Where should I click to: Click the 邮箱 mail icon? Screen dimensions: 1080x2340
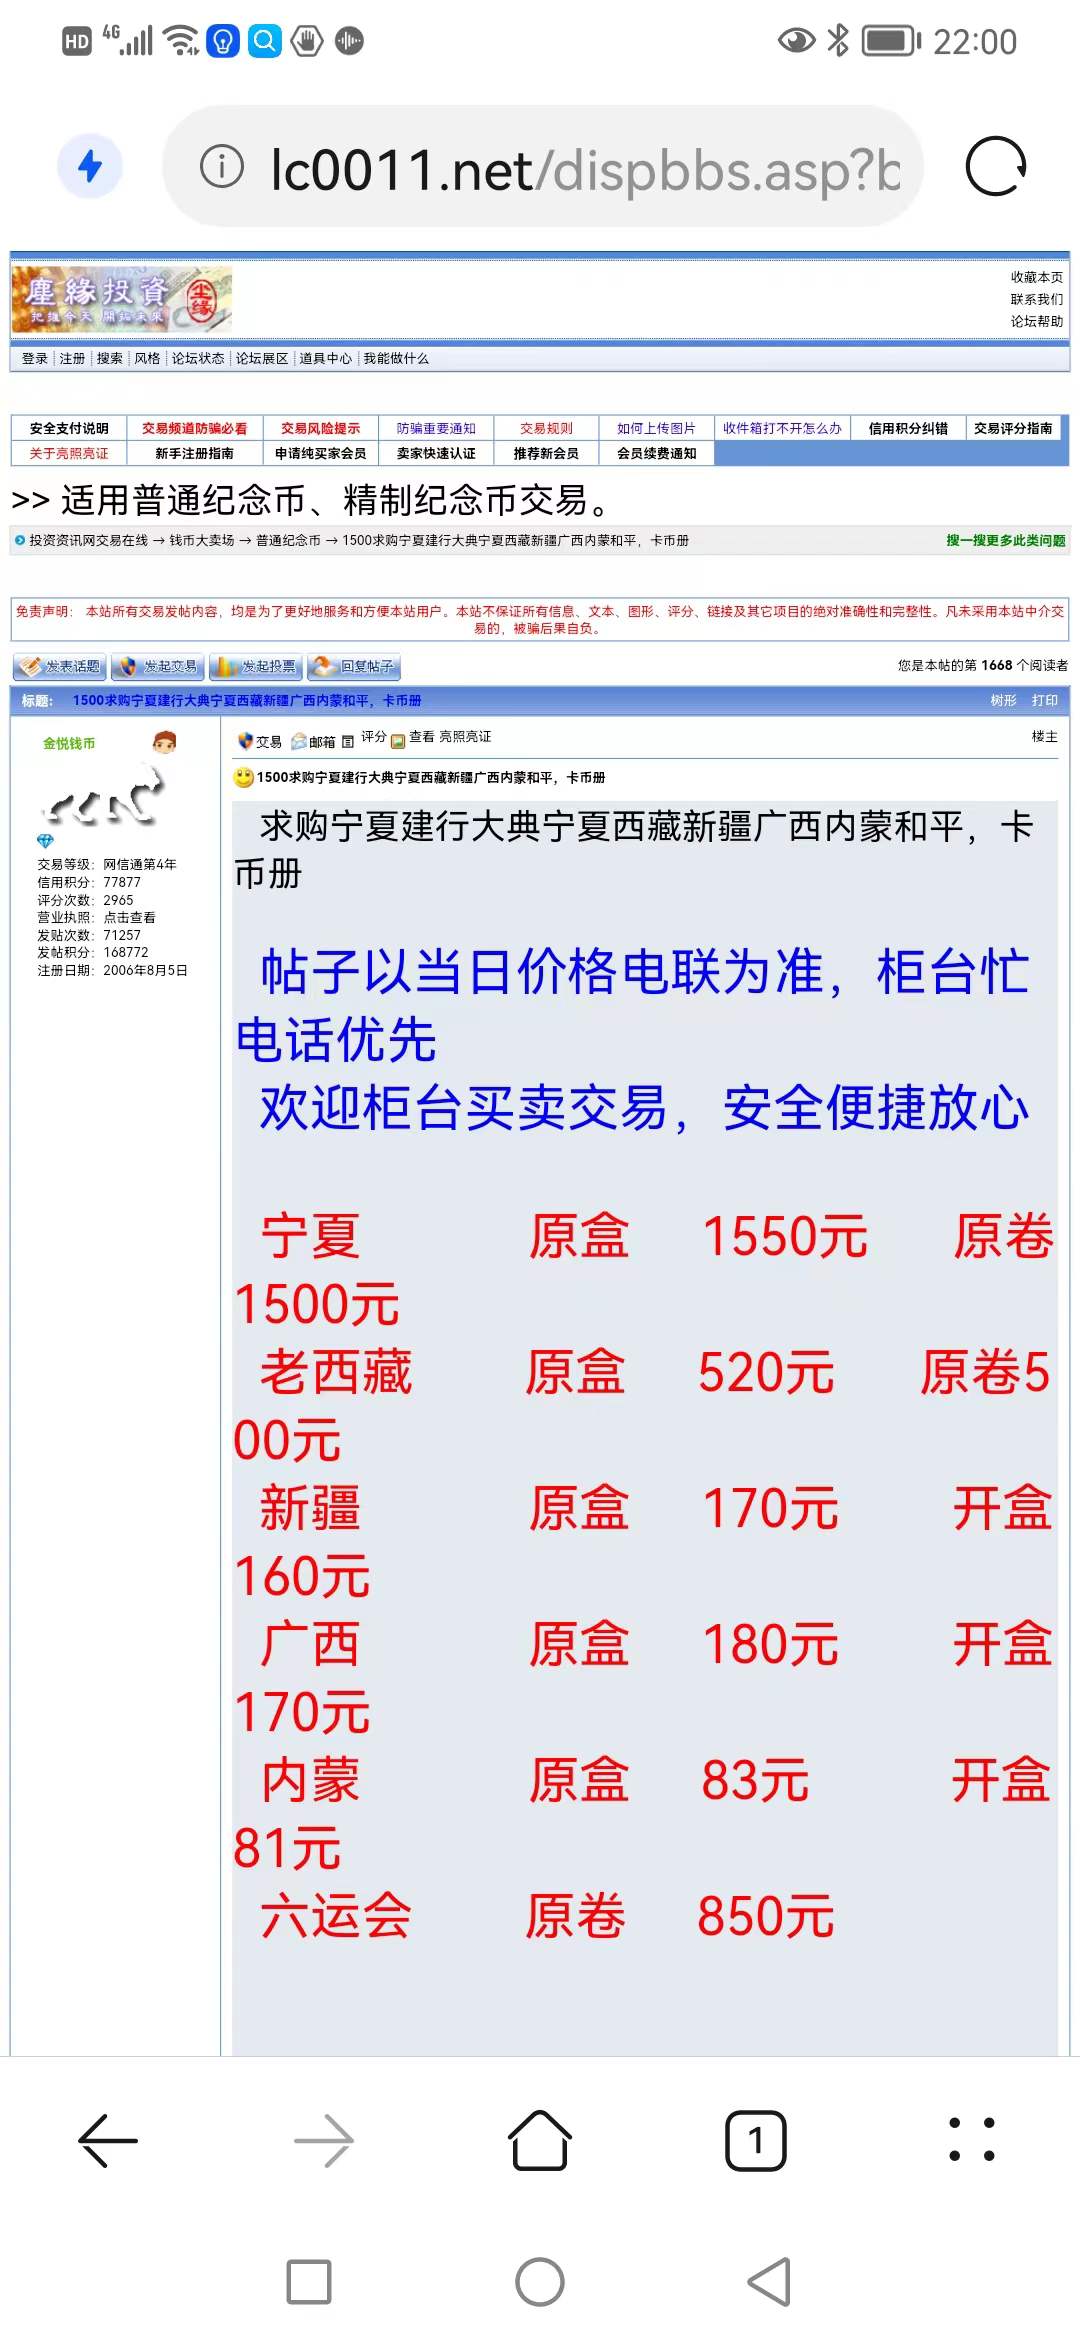pos(299,741)
